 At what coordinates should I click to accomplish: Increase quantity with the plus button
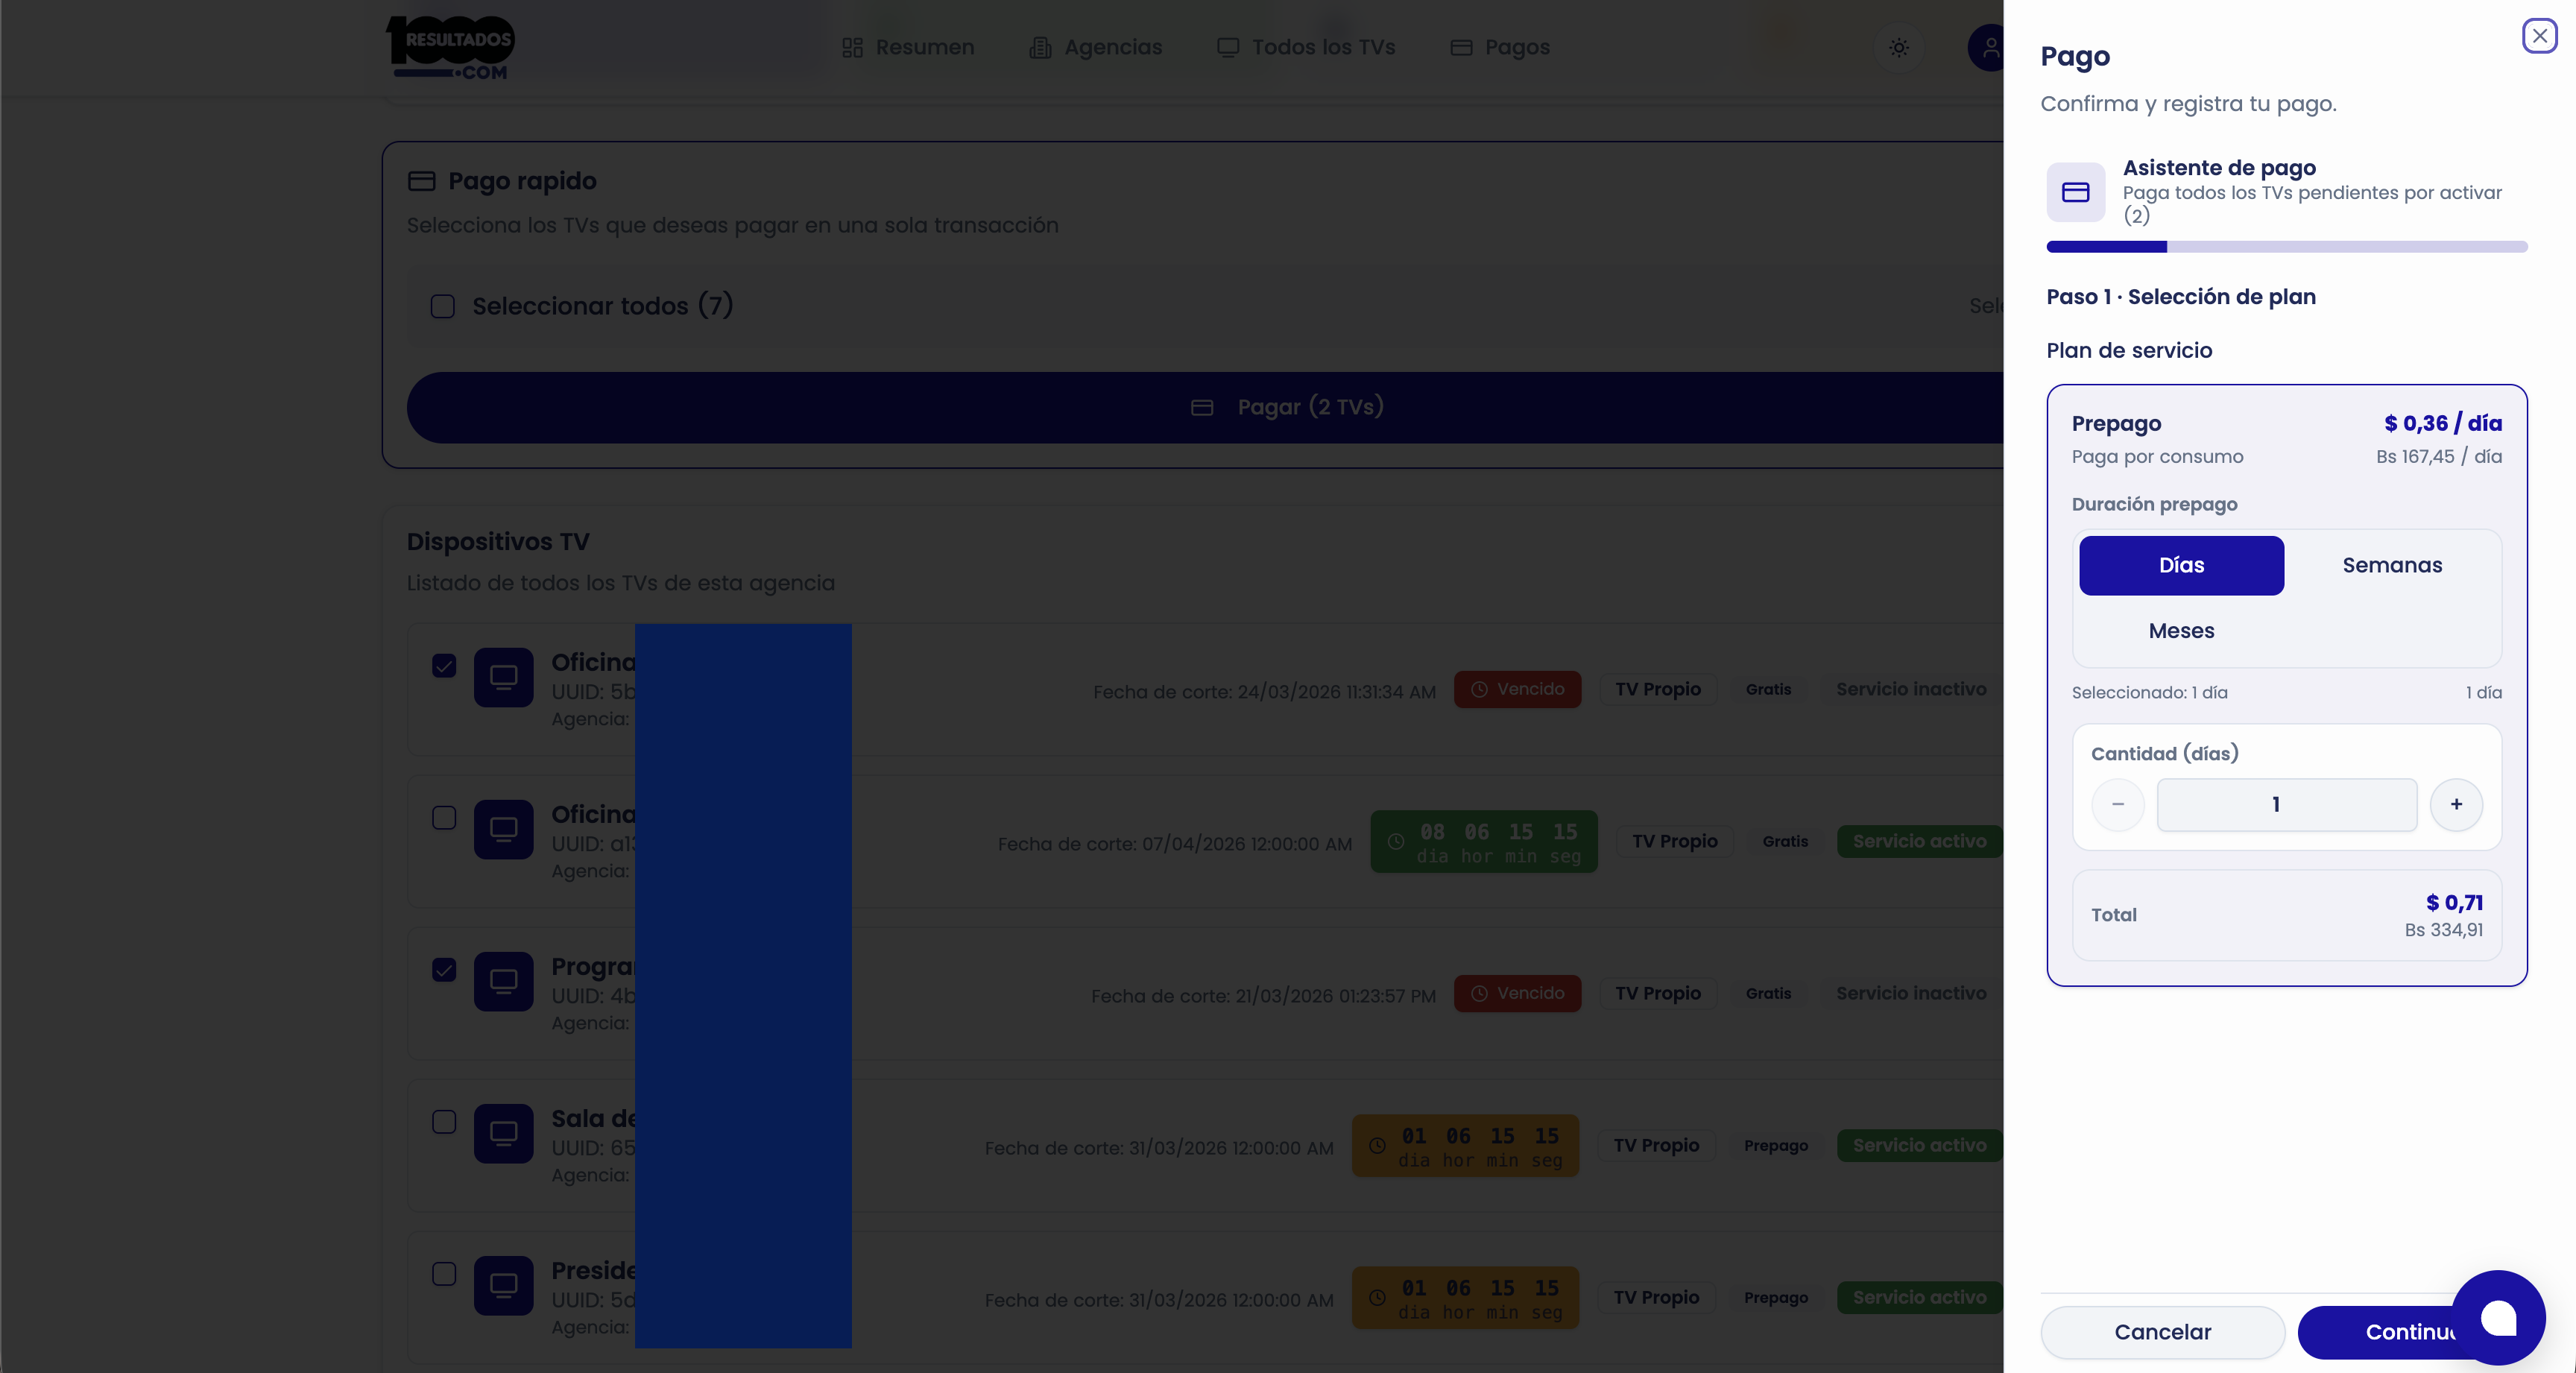pyautogui.click(x=2456, y=805)
